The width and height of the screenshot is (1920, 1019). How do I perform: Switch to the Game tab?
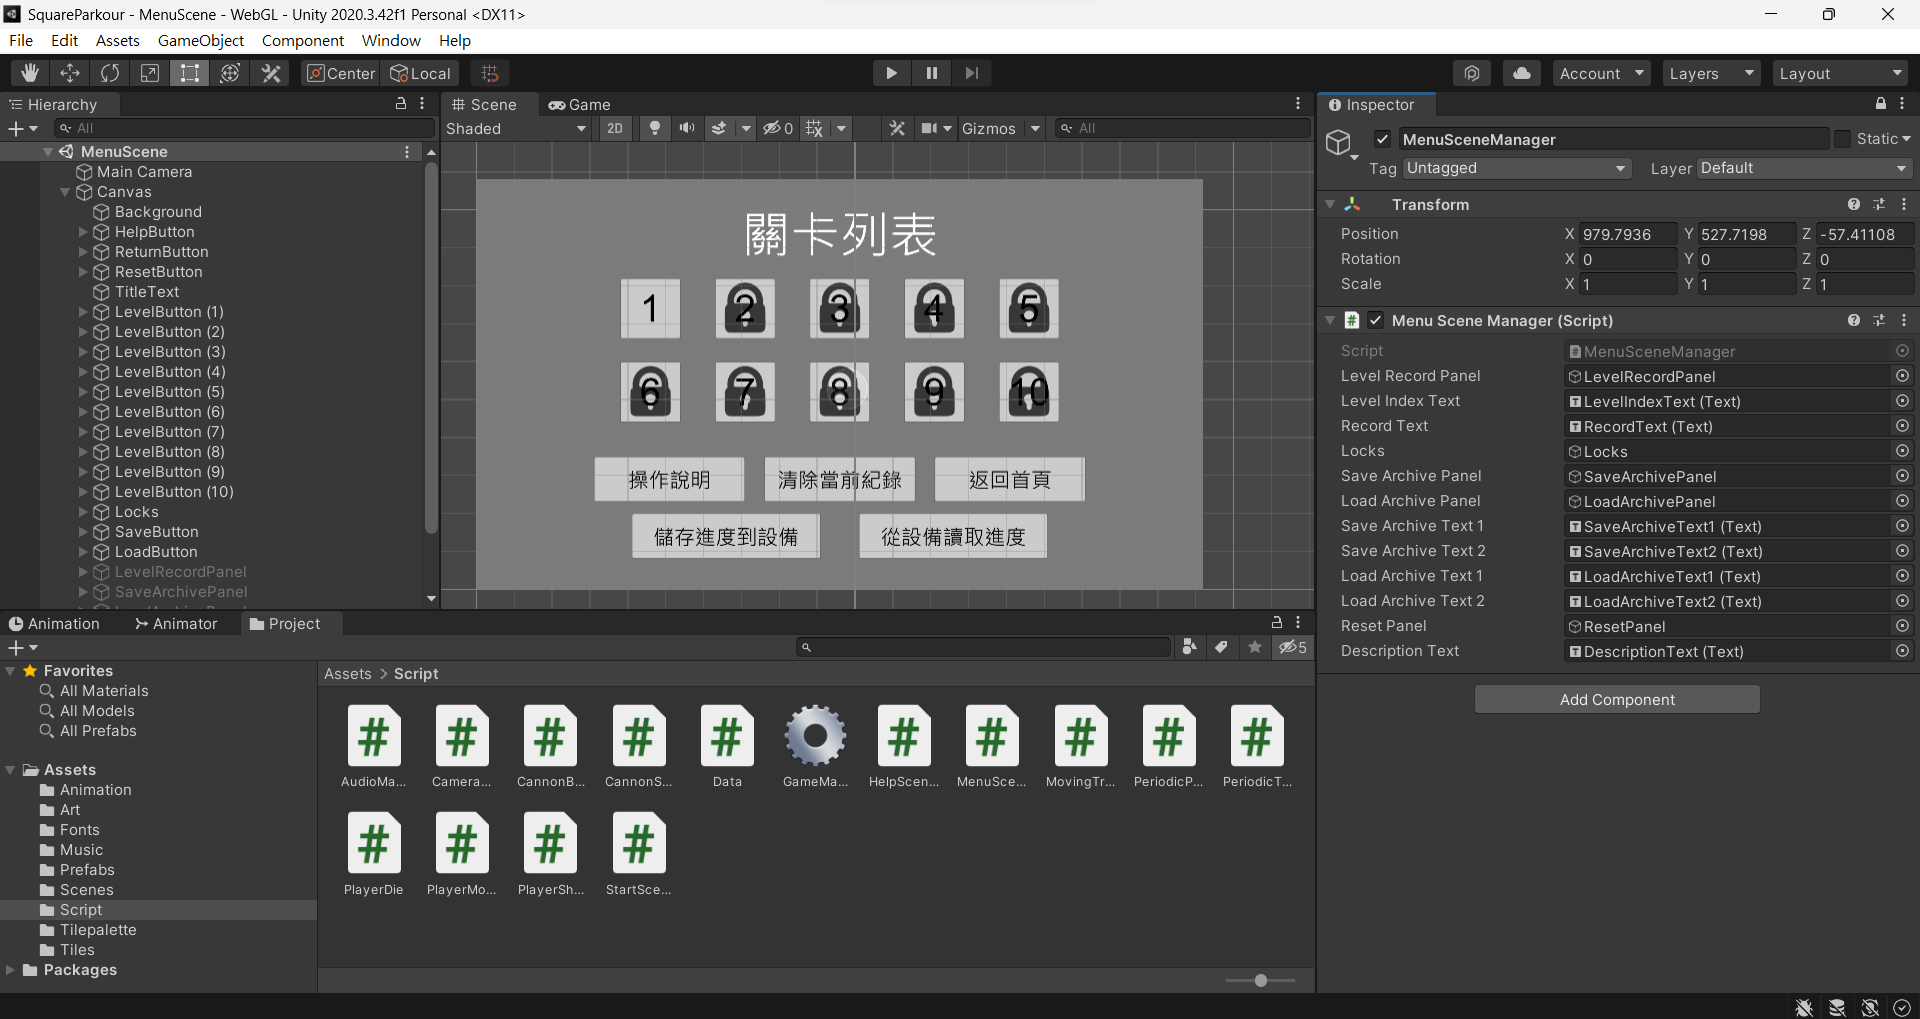580,104
